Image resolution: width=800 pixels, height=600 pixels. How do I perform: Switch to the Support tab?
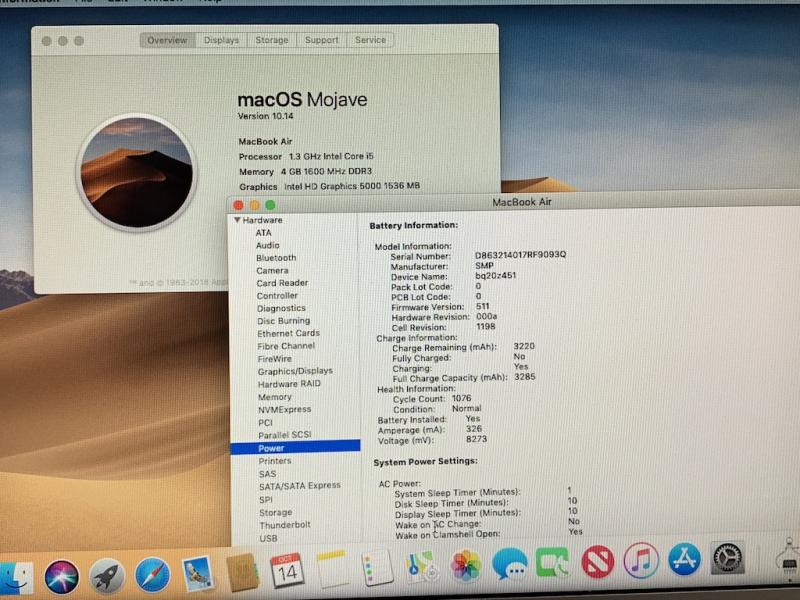[x=321, y=40]
